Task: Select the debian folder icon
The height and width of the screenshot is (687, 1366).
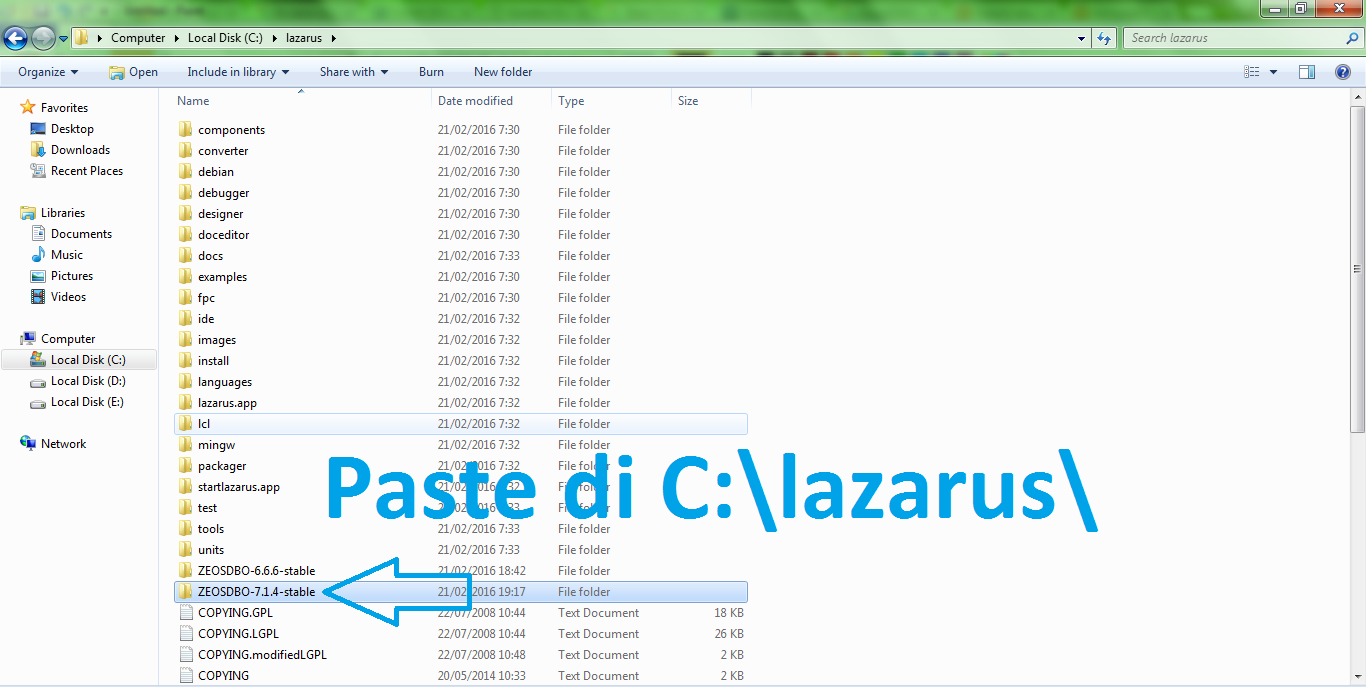Action: (185, 171)
